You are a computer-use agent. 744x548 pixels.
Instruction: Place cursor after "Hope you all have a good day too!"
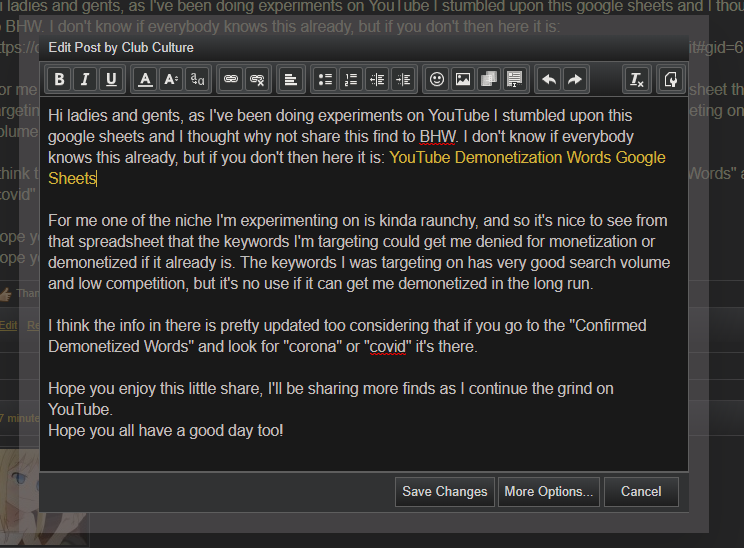tap(284, 431)
